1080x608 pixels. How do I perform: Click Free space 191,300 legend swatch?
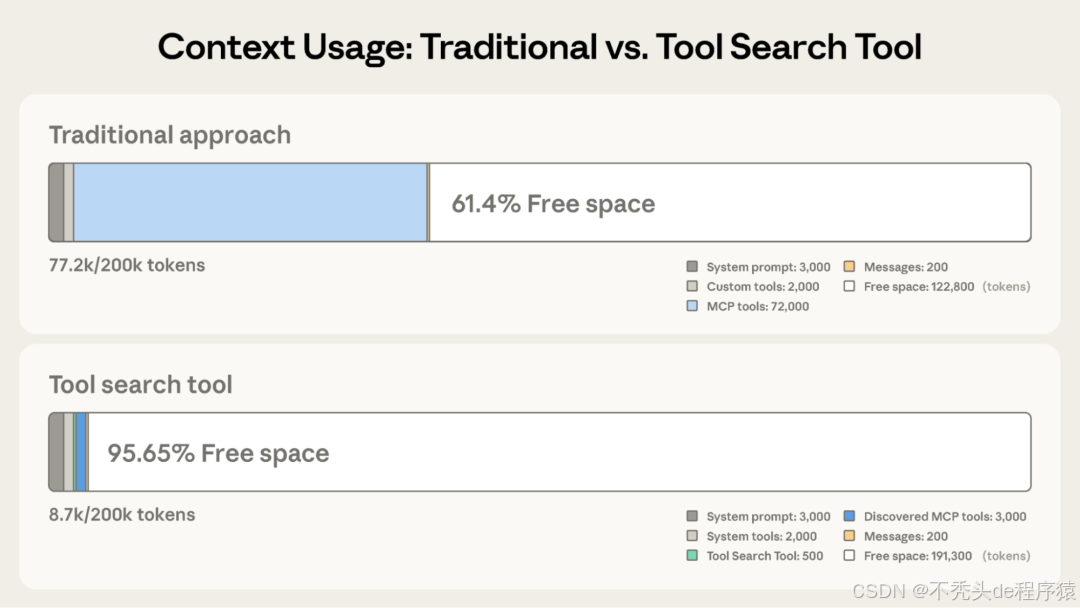click(849, 556)
